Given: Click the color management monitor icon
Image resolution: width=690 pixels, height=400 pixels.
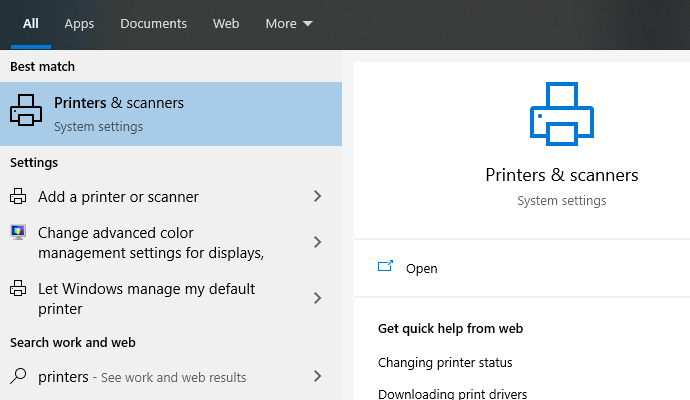Looking at the screenshot, I should pyautogui.click(x=18, y=232).
